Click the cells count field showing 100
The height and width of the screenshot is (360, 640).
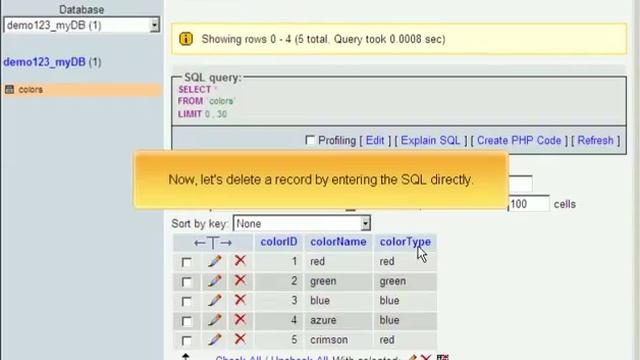[529, 204]
